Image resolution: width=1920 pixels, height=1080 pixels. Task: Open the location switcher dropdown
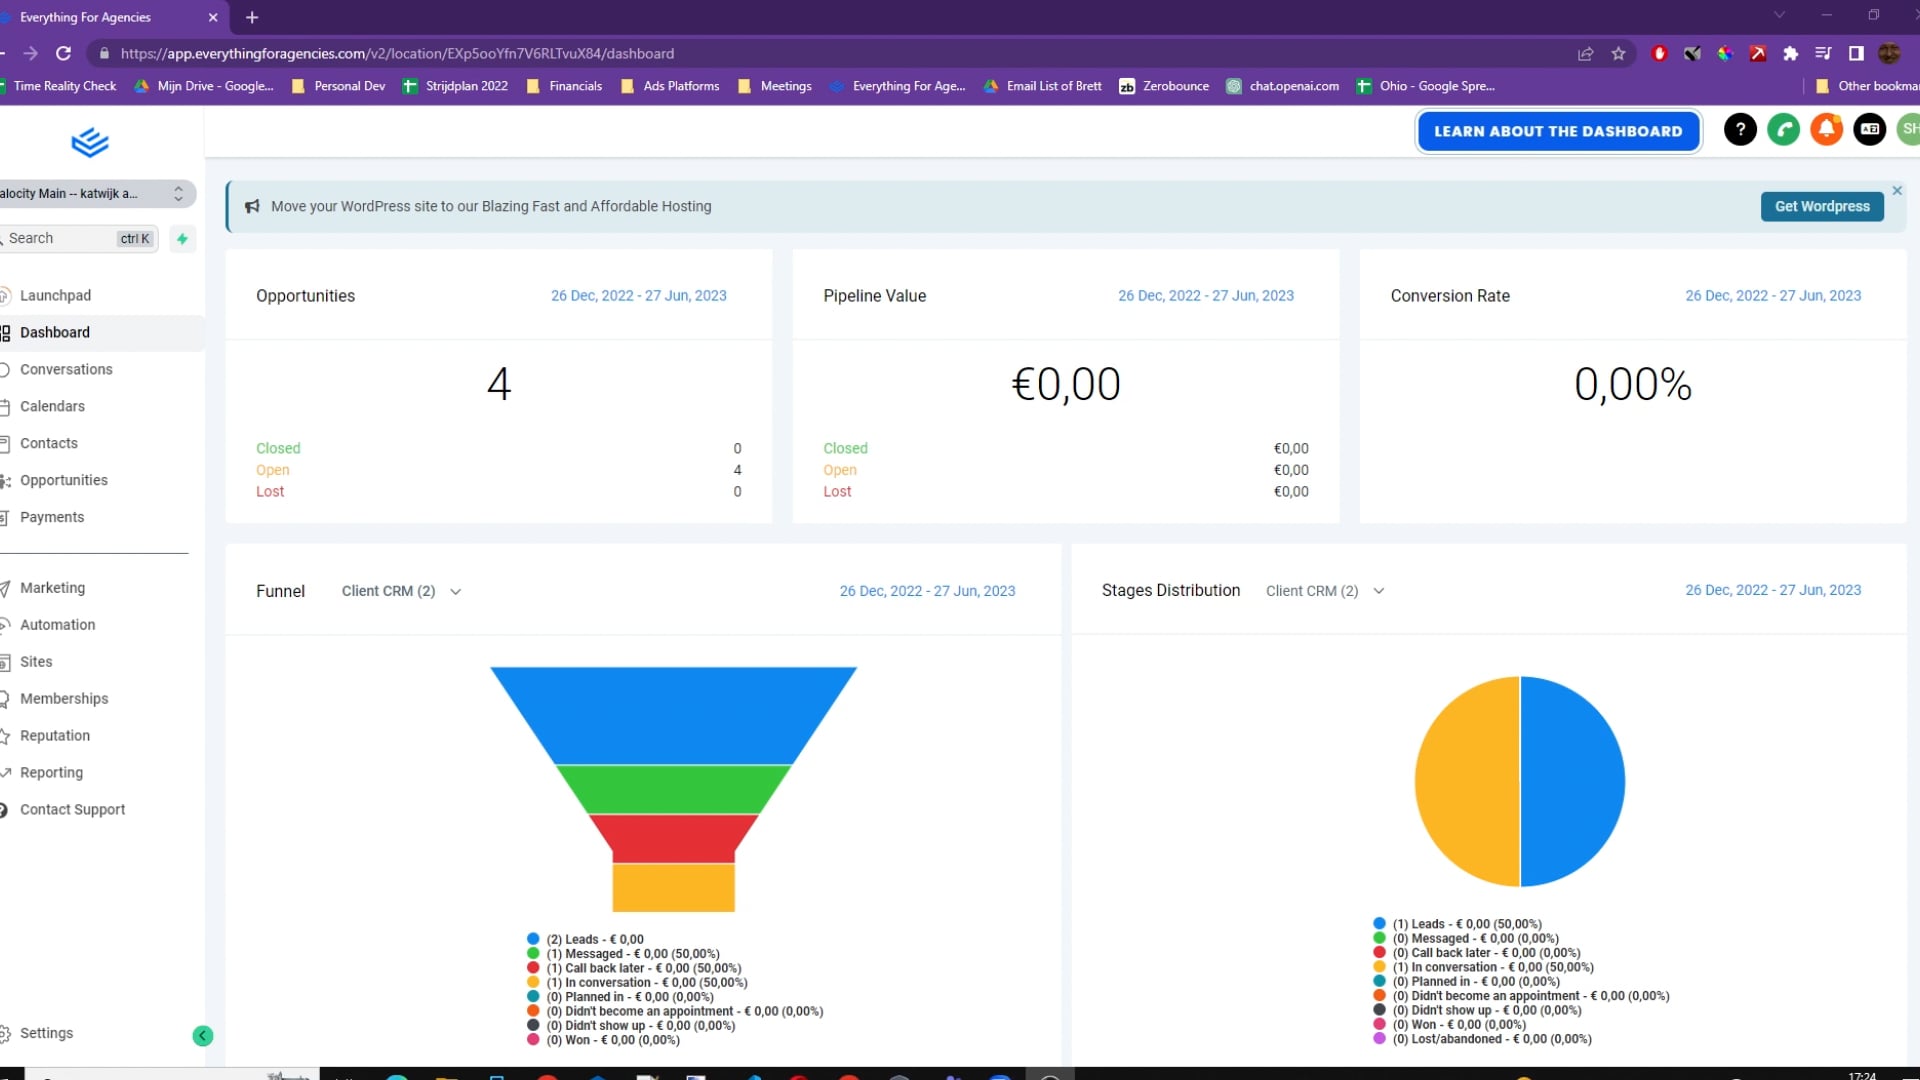point(96,193)
